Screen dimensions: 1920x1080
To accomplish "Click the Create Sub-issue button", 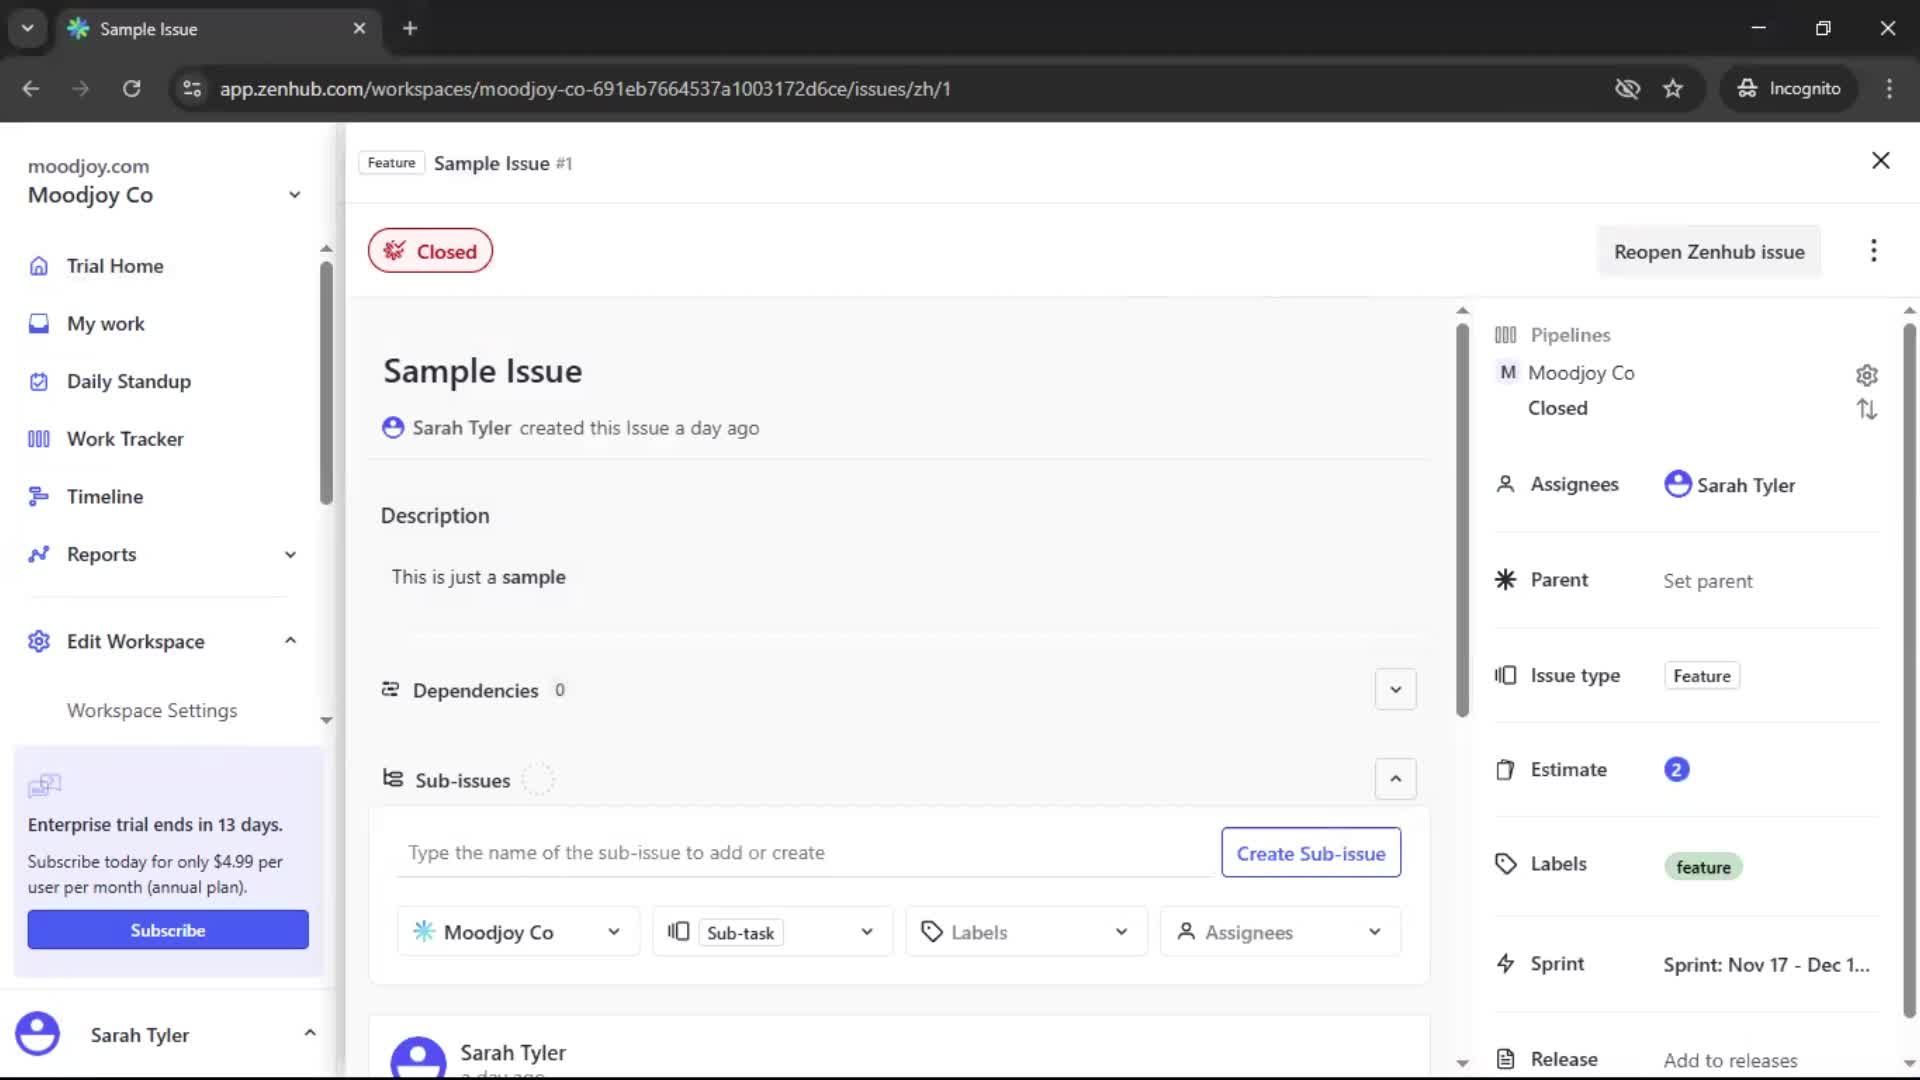I will click(1311, 852).
